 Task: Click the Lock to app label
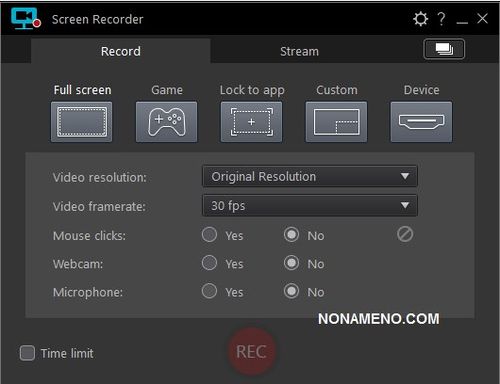tap(252, 90)
